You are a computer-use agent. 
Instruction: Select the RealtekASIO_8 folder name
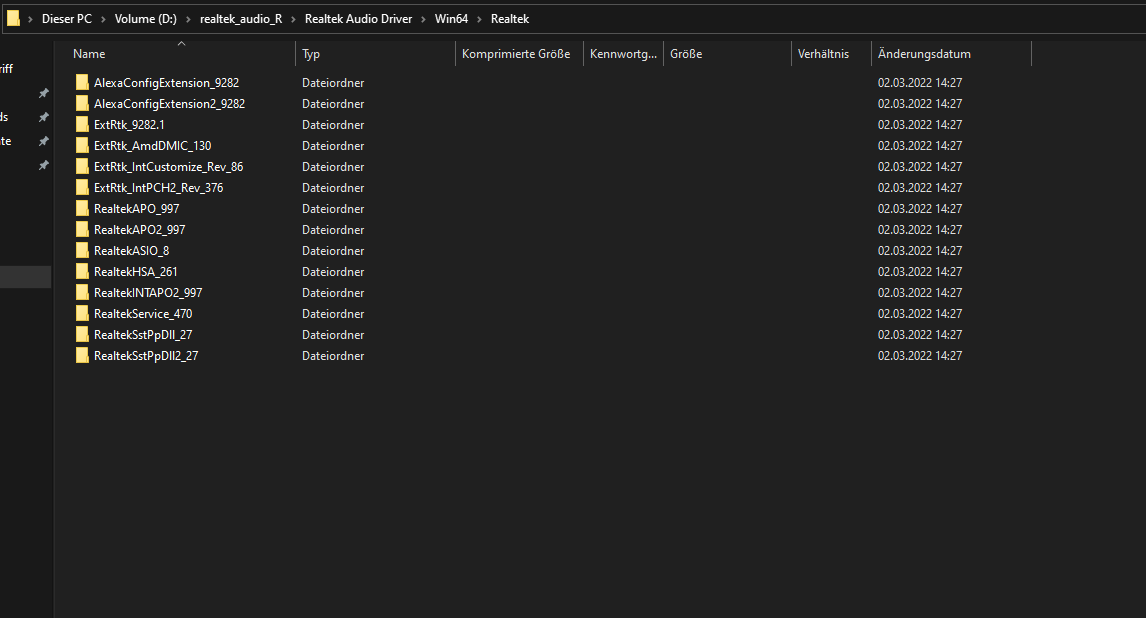pos(132,251)
